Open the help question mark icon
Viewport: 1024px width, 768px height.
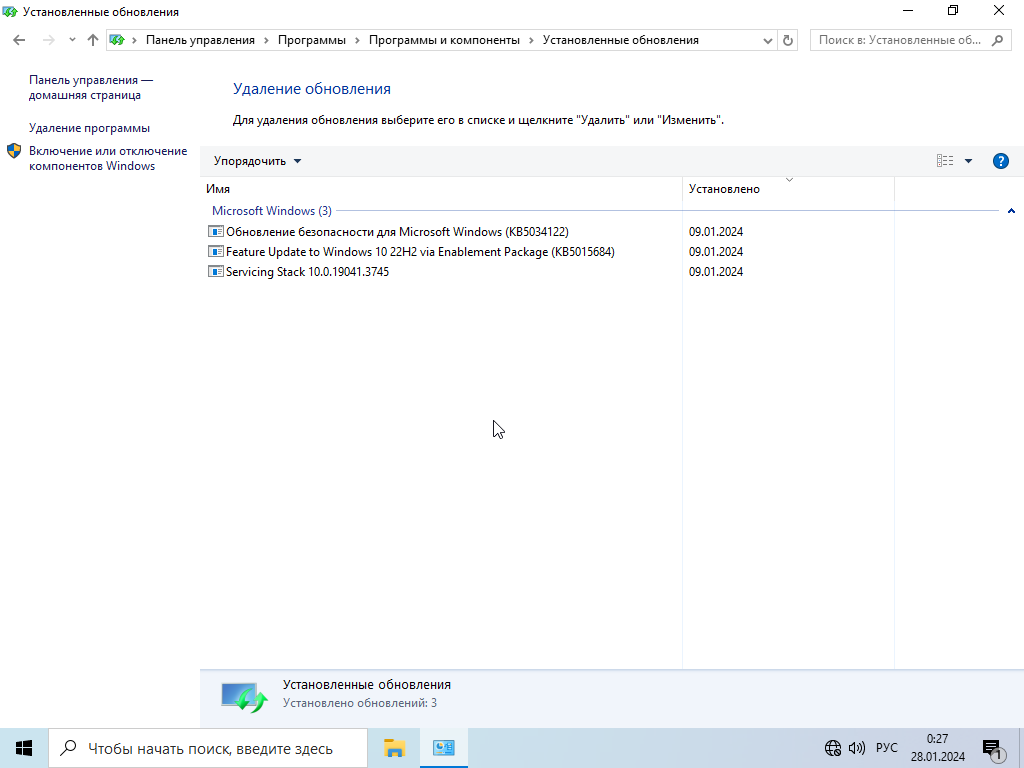tap(1000, 161)
